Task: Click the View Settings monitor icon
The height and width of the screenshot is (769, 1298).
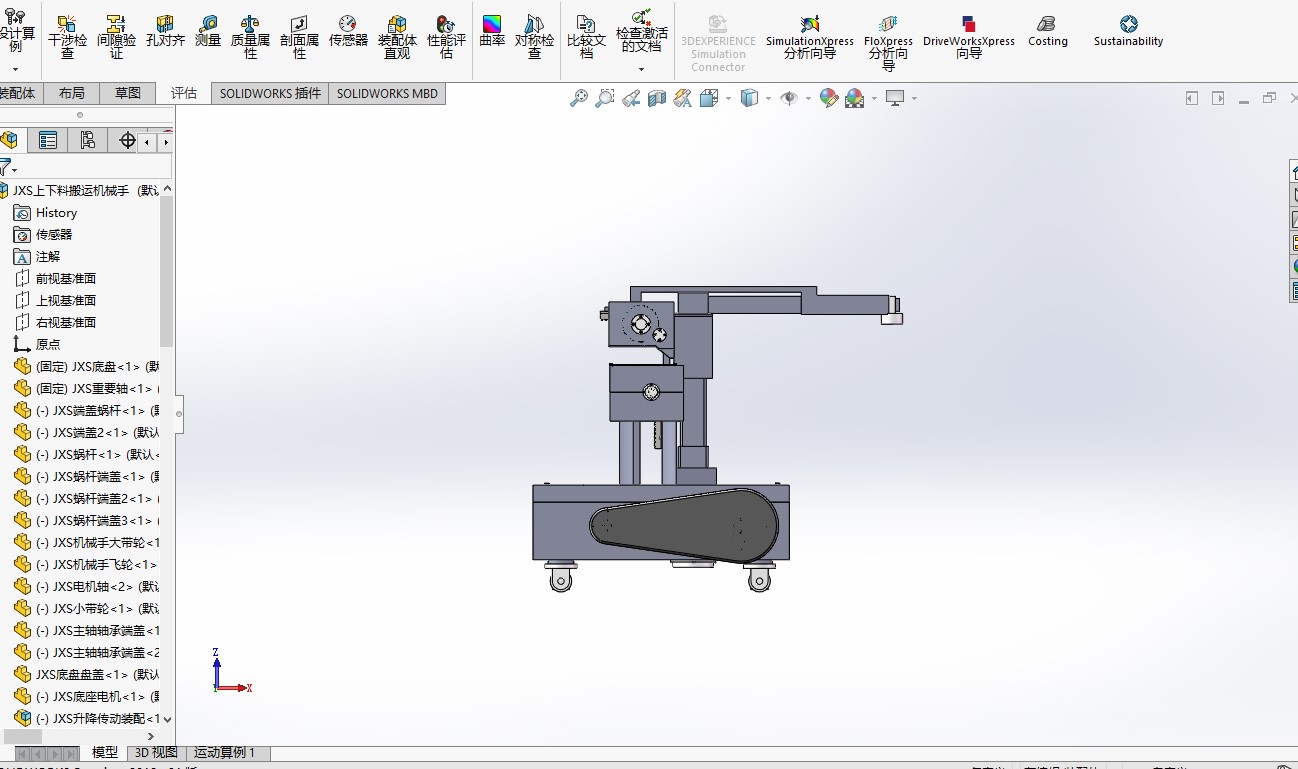Action: 895,98
